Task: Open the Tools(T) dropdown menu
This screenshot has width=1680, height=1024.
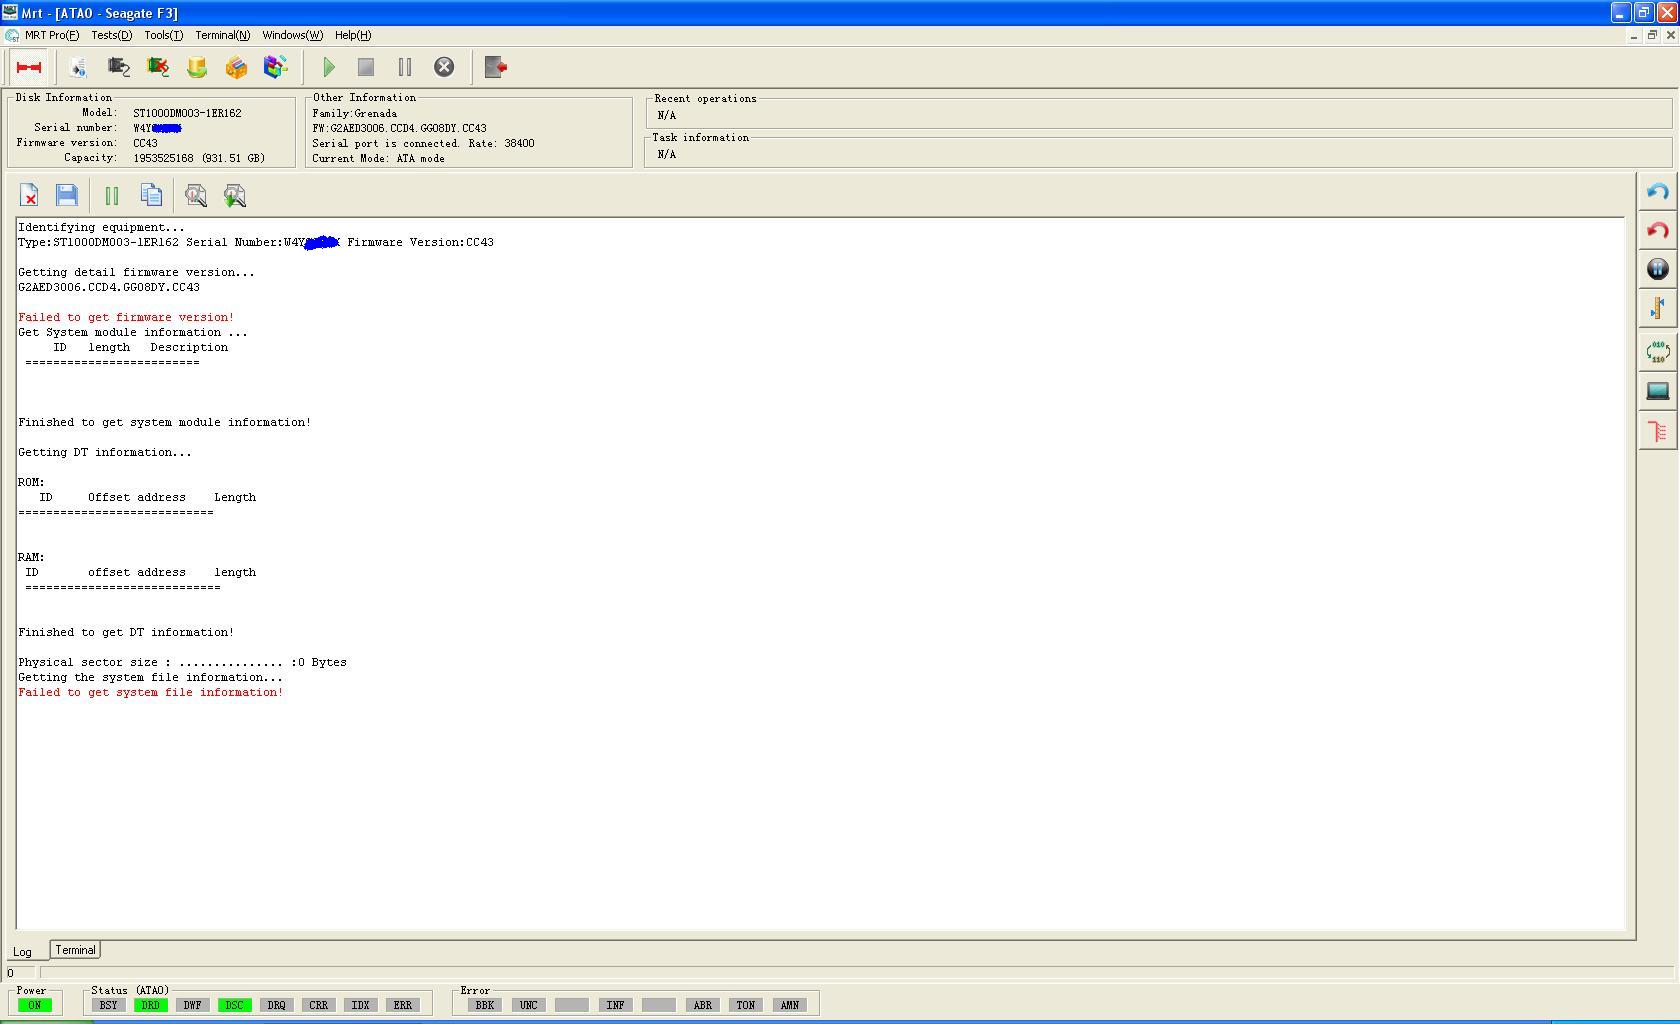Action: [x=163, y=35]
